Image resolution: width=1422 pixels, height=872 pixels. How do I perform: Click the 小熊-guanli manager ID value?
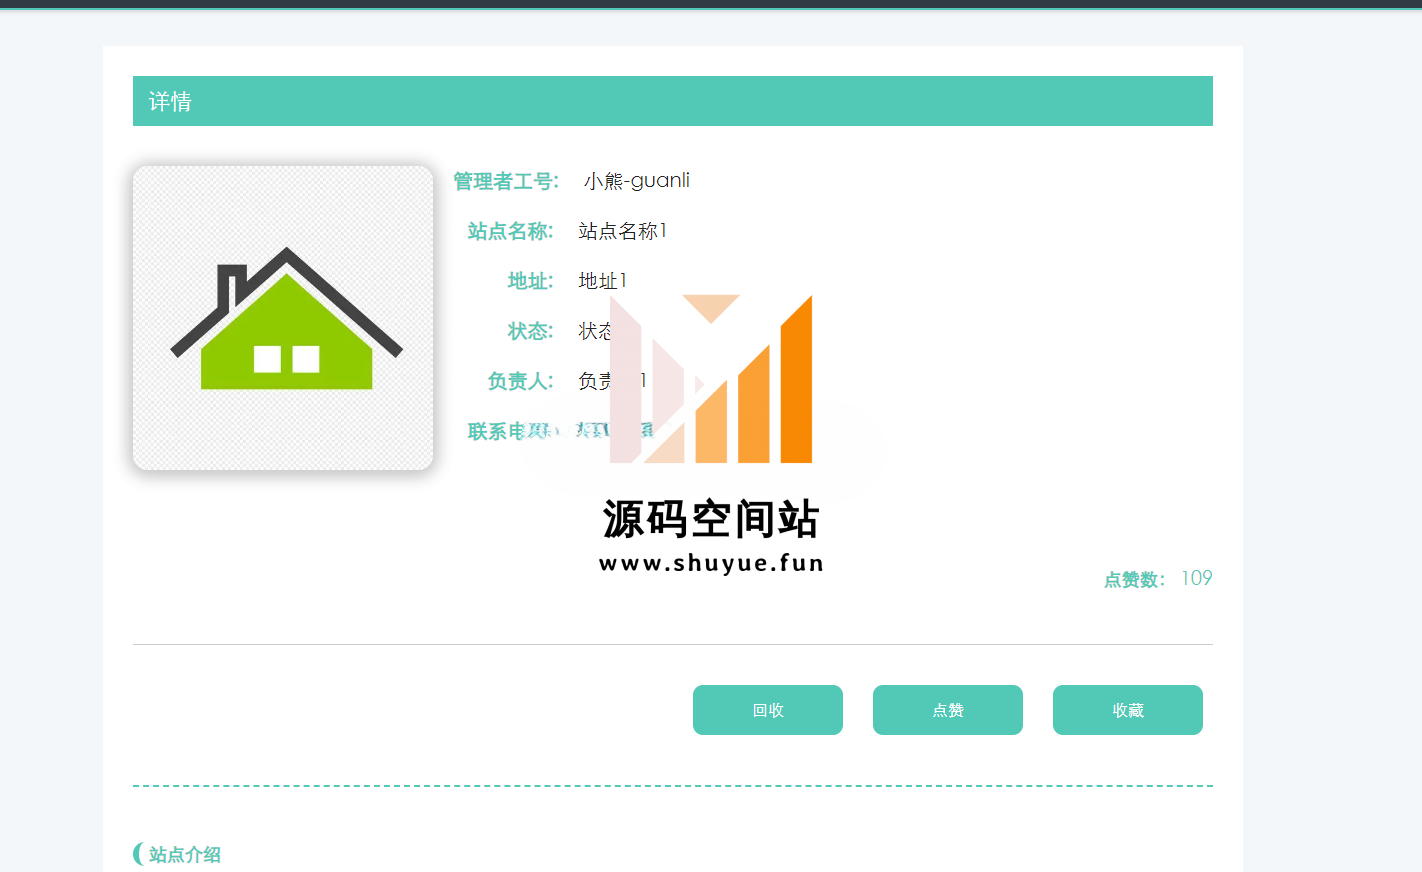pyautogui.click(x=637, y=181)
